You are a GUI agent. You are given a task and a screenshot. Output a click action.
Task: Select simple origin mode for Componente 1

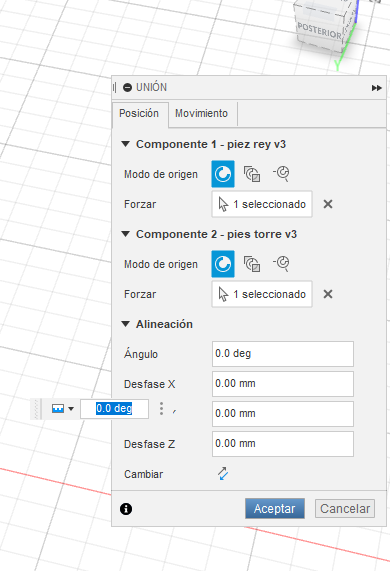223,174
